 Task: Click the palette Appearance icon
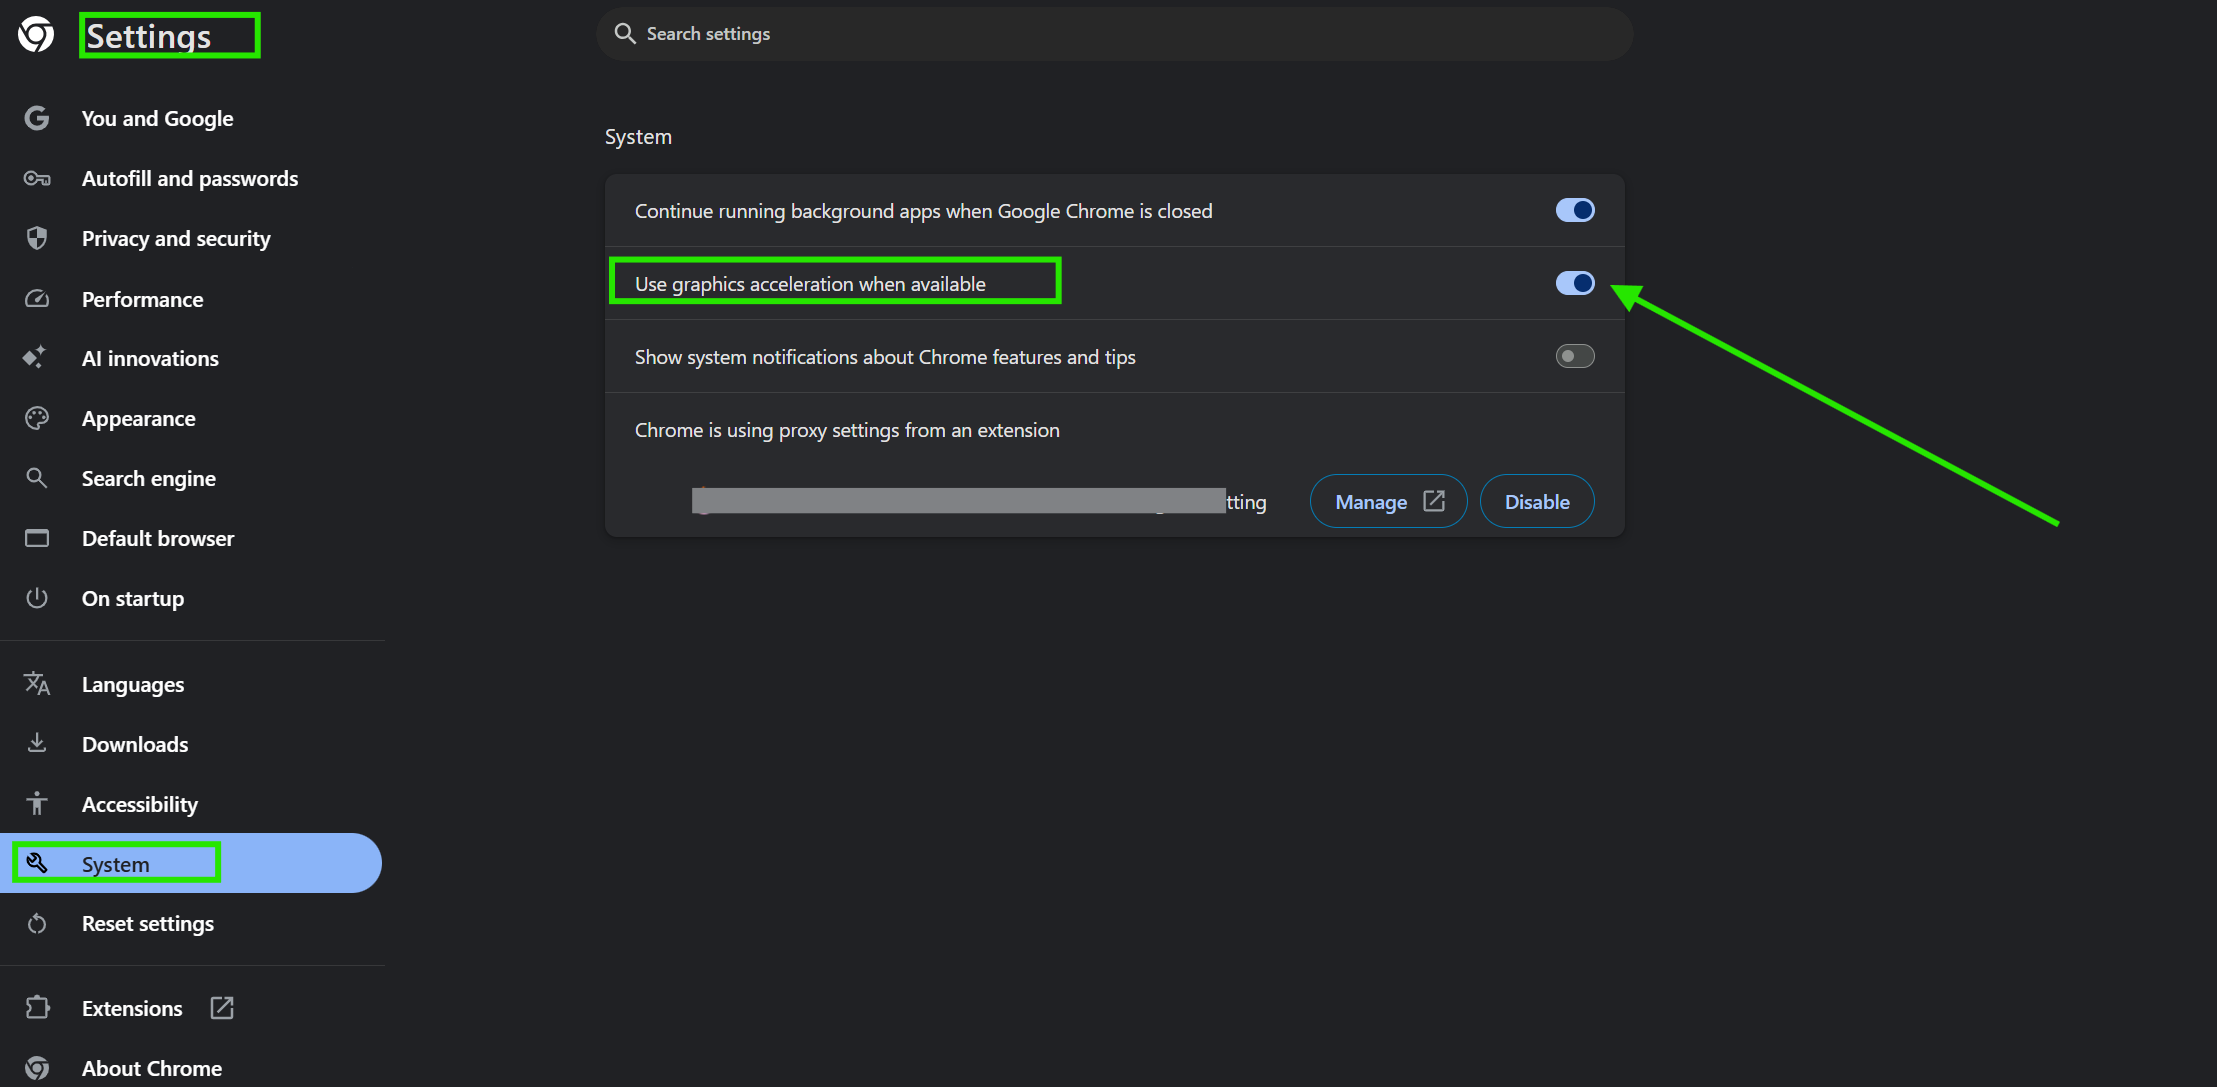click(37, 418)
